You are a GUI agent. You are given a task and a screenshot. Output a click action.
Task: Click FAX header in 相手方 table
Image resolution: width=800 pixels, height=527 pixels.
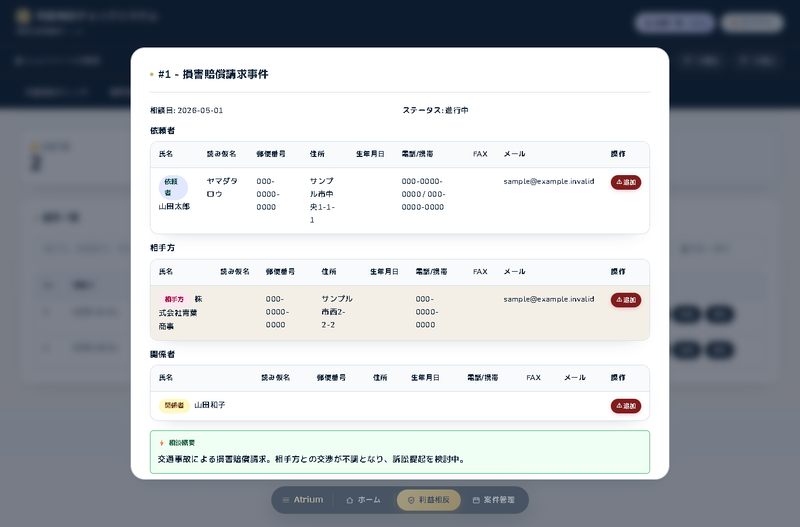click(x=480, y=271)
